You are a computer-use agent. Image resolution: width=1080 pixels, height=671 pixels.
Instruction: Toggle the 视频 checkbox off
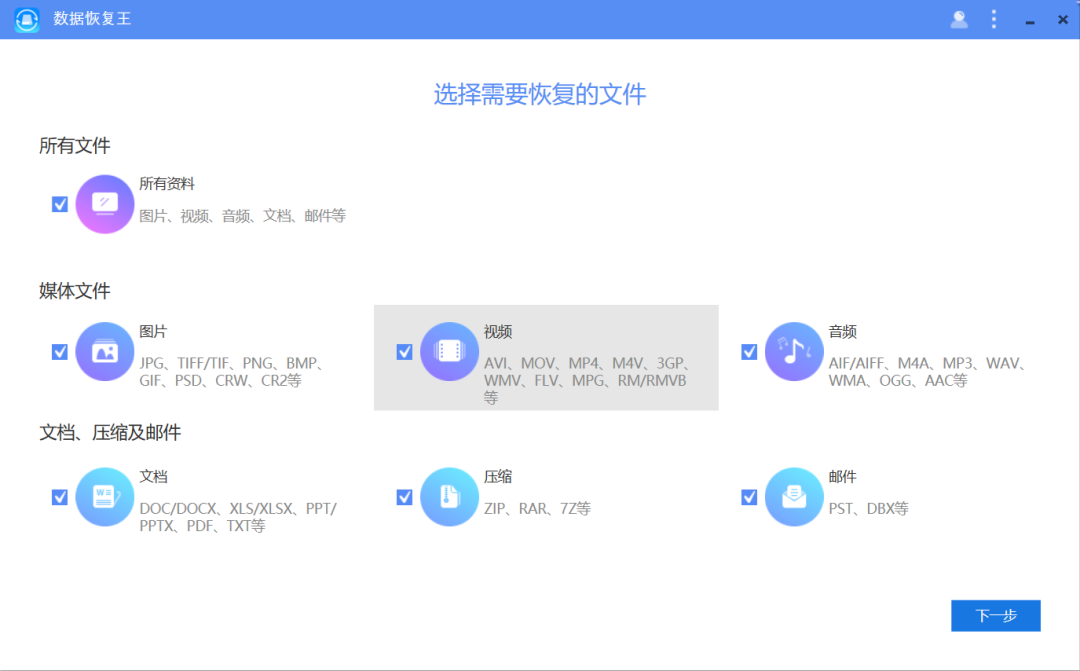click(404, 352)
